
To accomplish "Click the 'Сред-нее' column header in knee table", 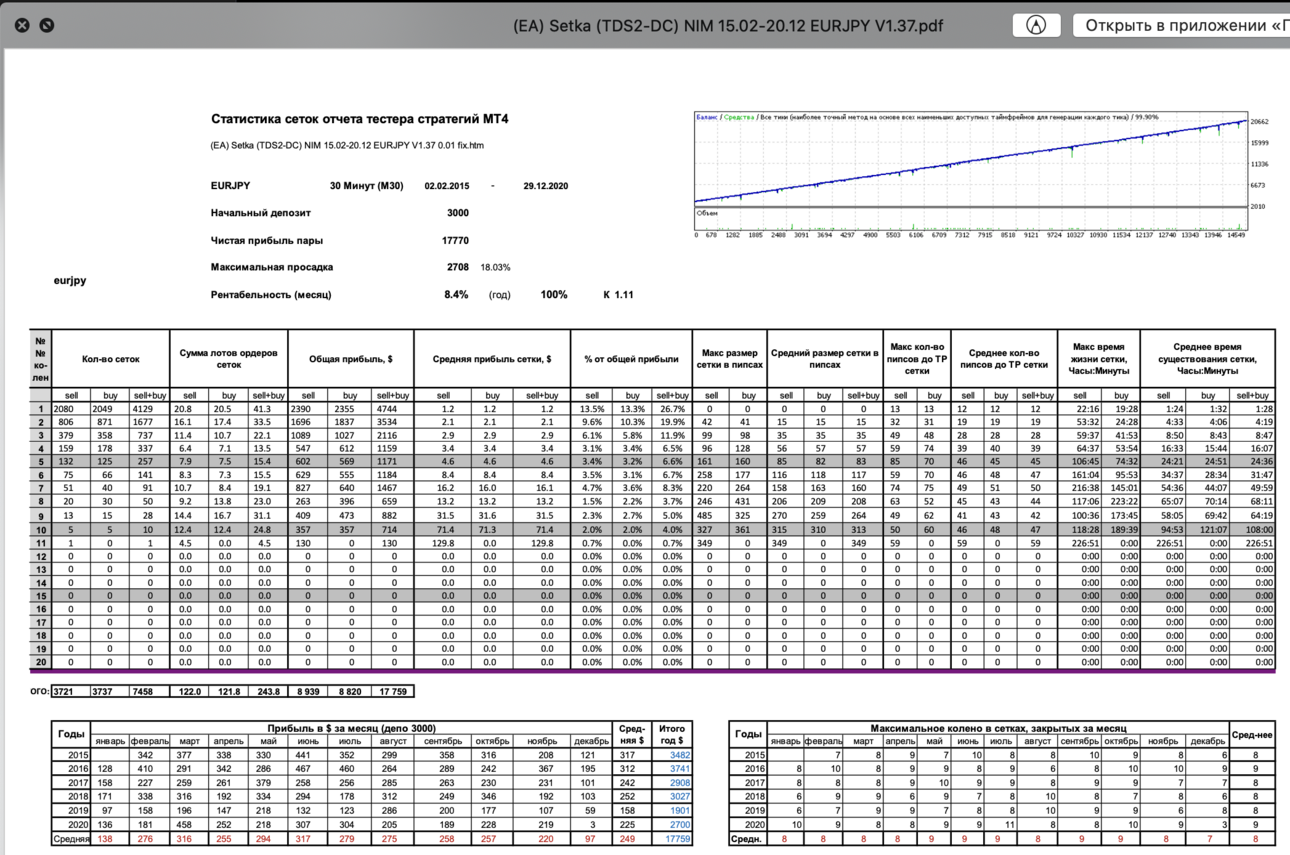I will 1252,734.
